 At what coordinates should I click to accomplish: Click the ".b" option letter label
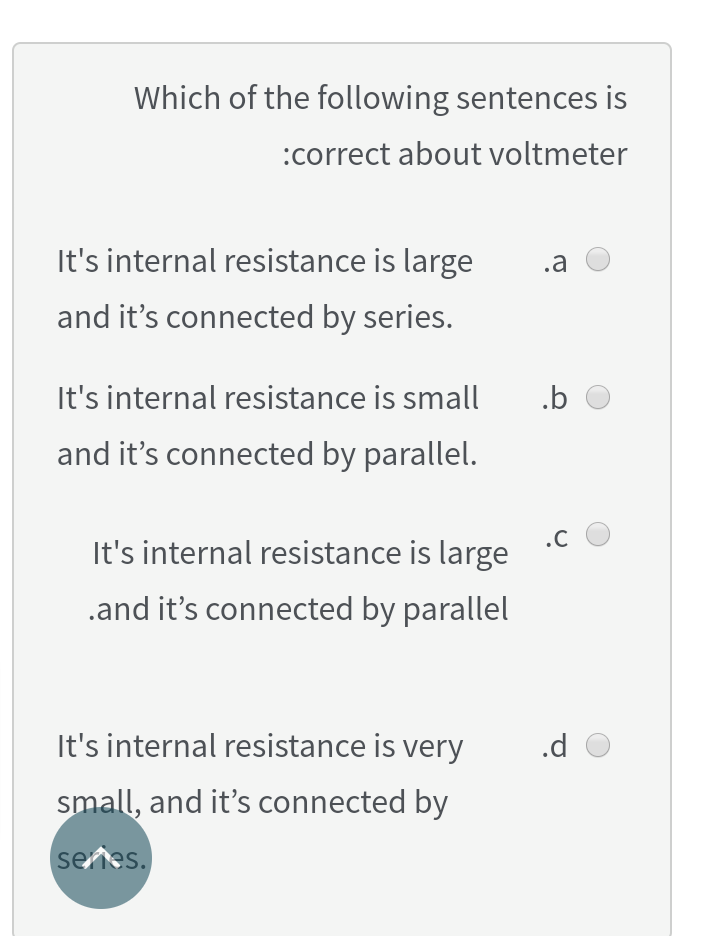(553, 398)
